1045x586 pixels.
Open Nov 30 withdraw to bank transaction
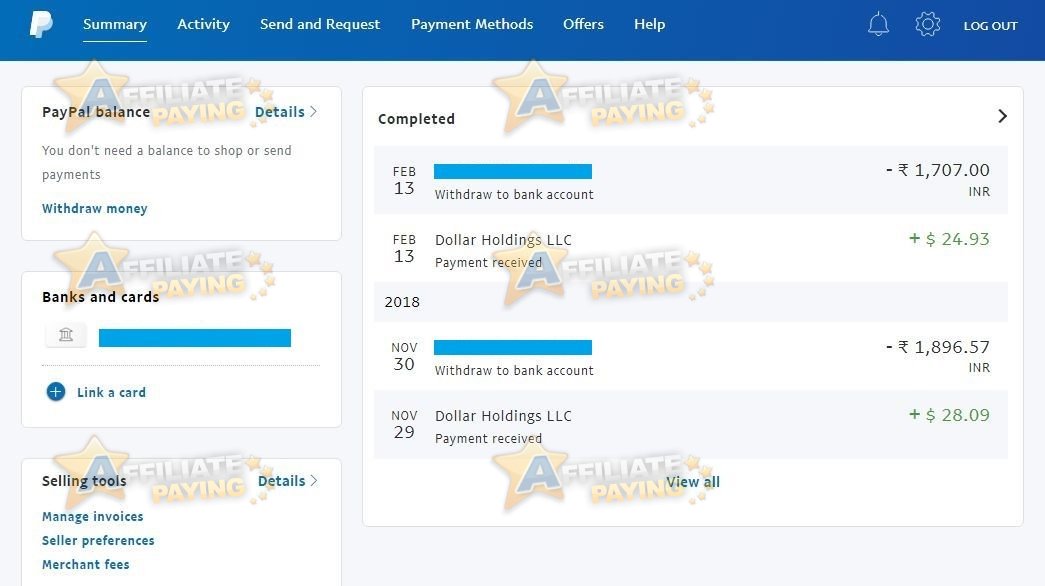tap(690, 356)
